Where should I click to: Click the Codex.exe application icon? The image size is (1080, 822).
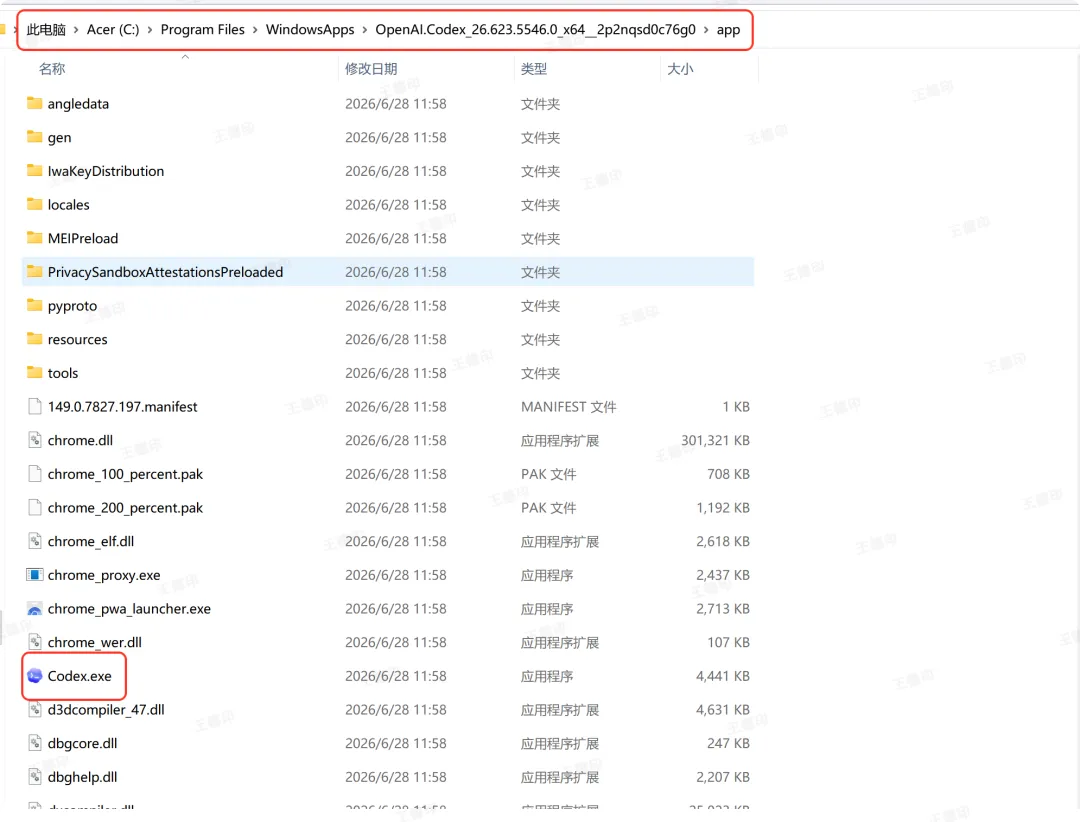click(34, 676)
